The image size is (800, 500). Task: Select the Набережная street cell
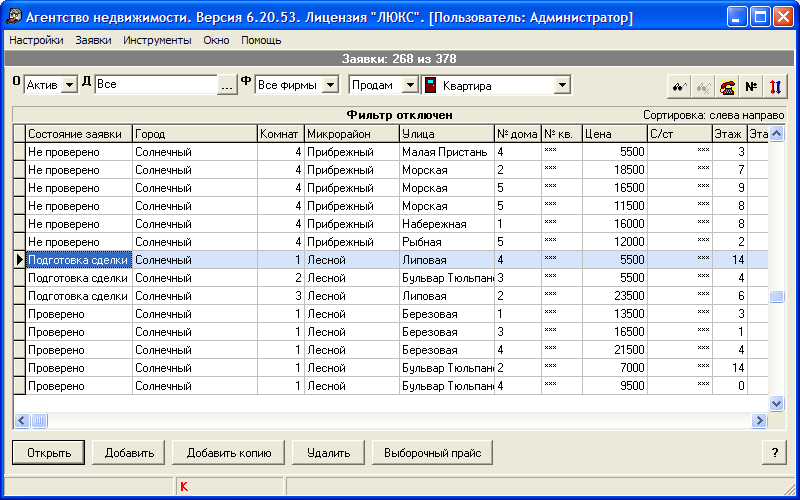click(447, 224)
